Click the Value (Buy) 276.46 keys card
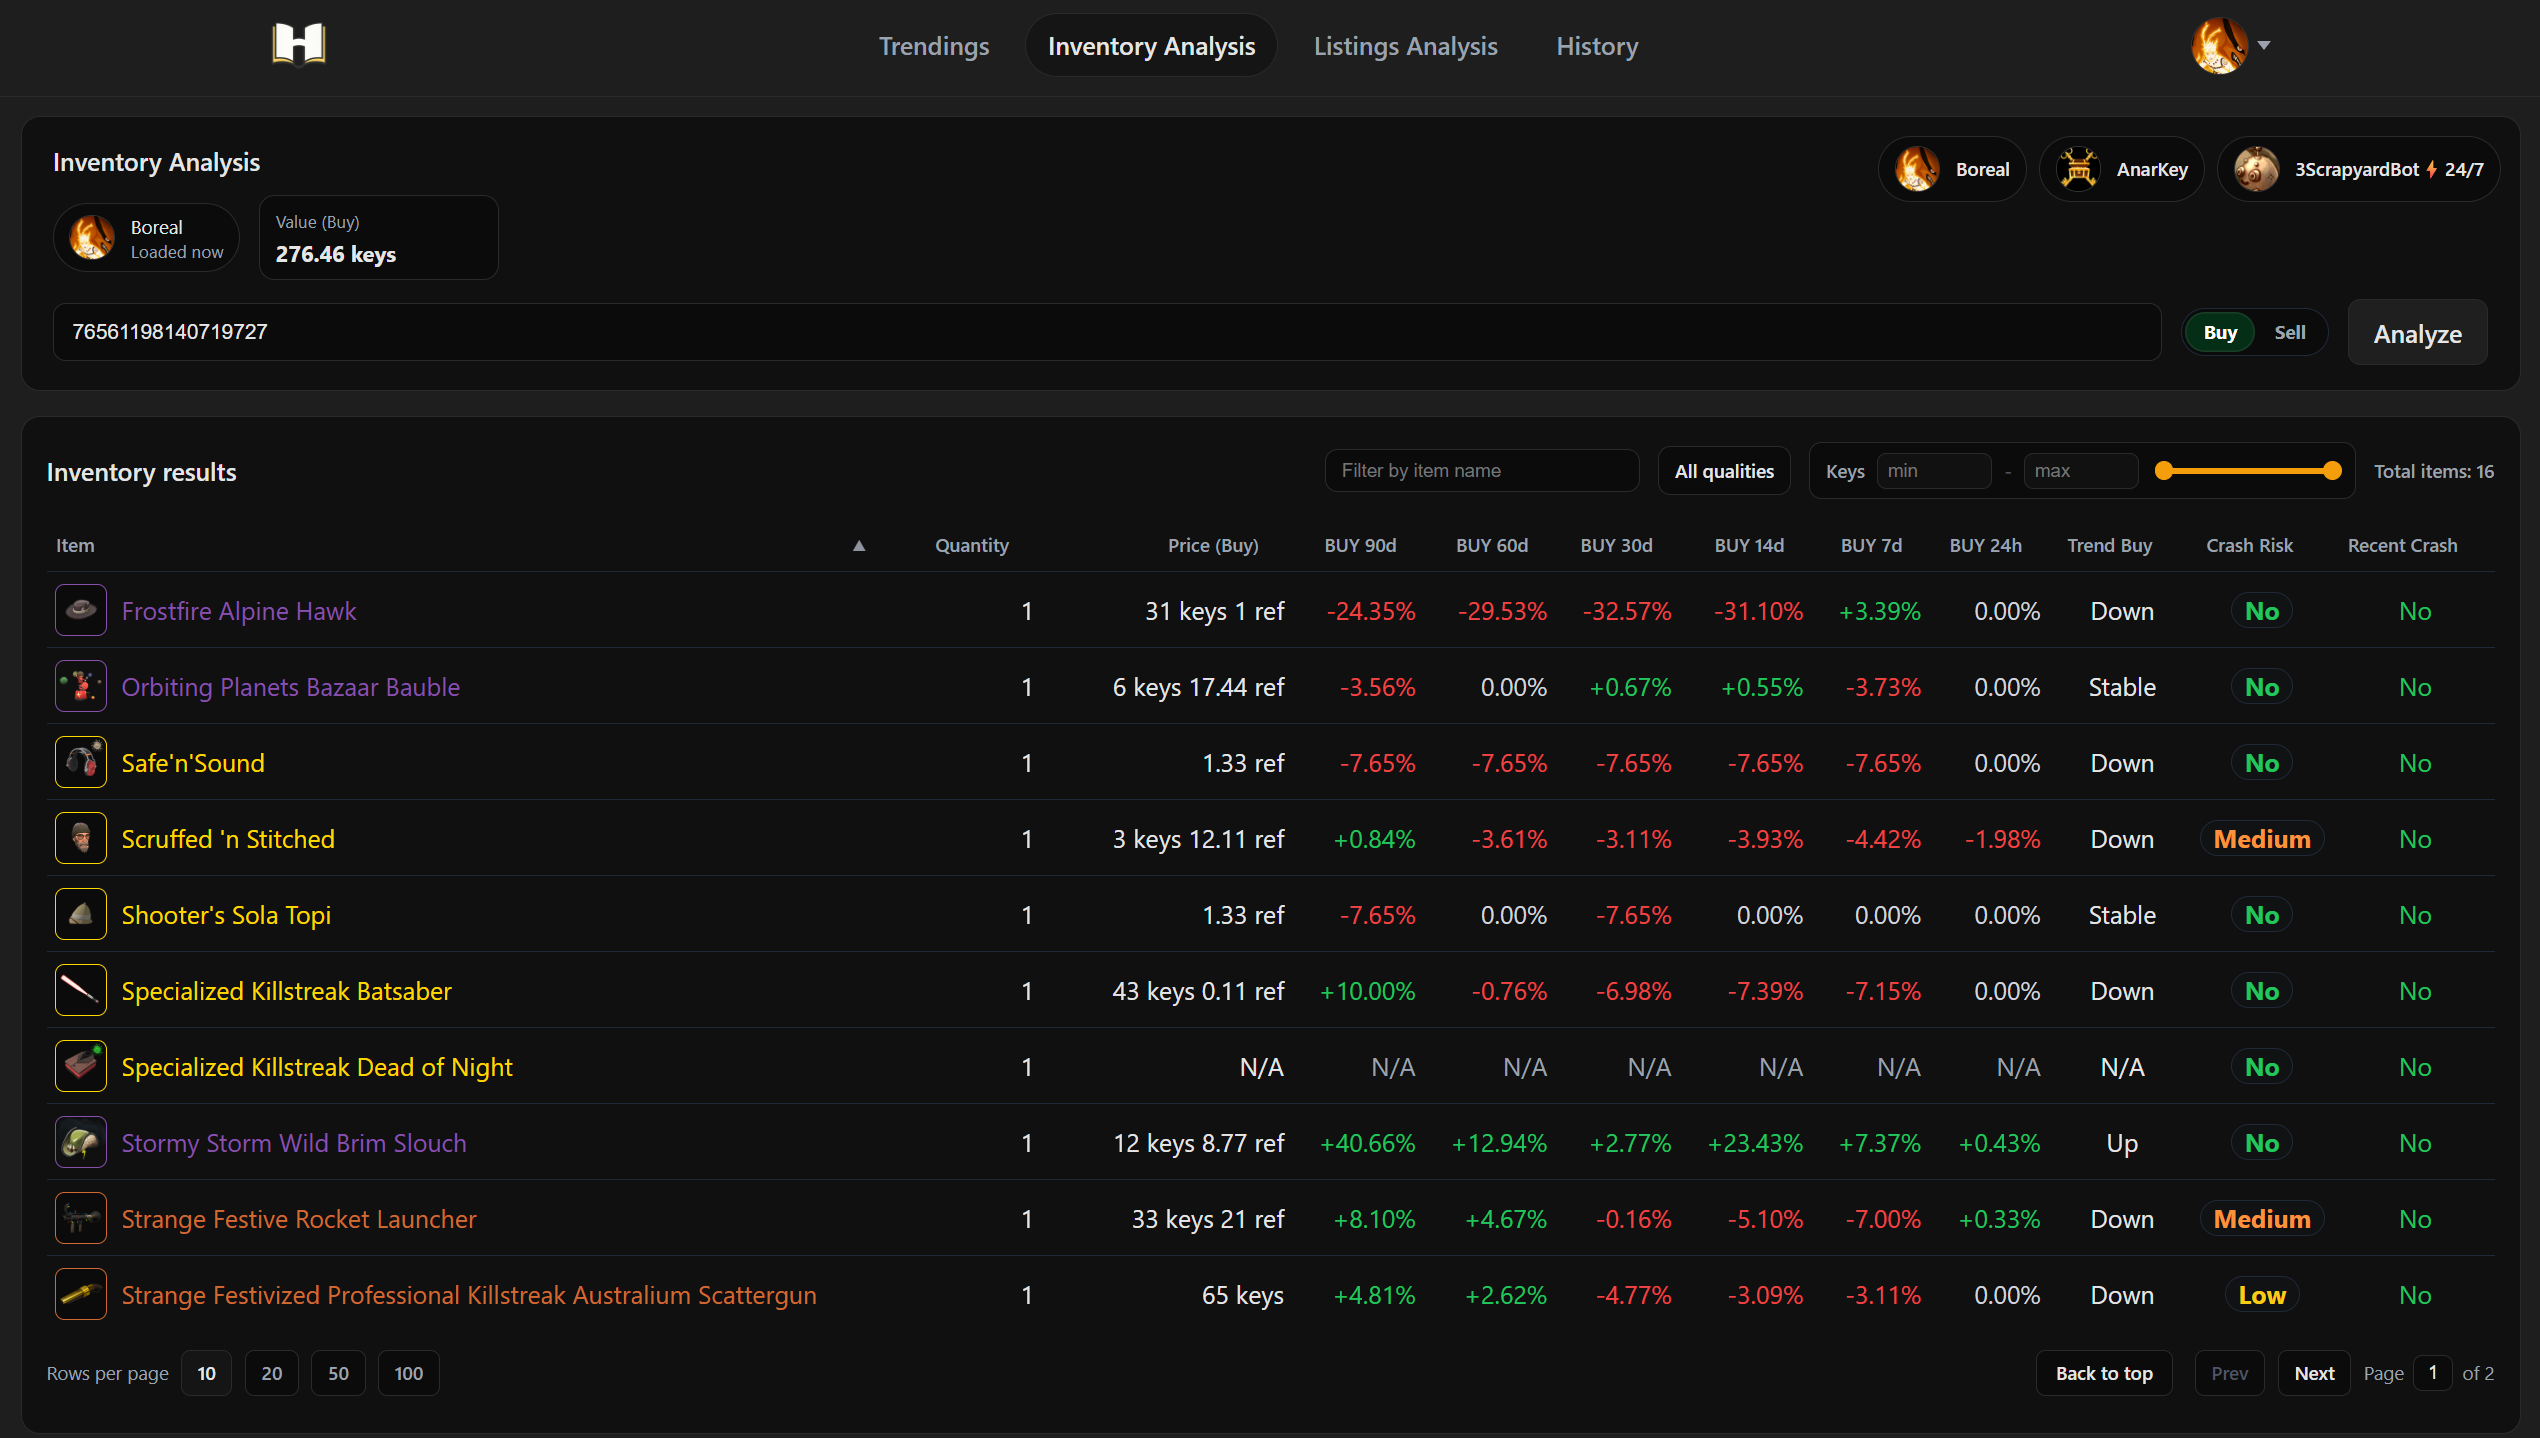The width and height of the screenshot is (2540, 1438). [x=379, y=238]
